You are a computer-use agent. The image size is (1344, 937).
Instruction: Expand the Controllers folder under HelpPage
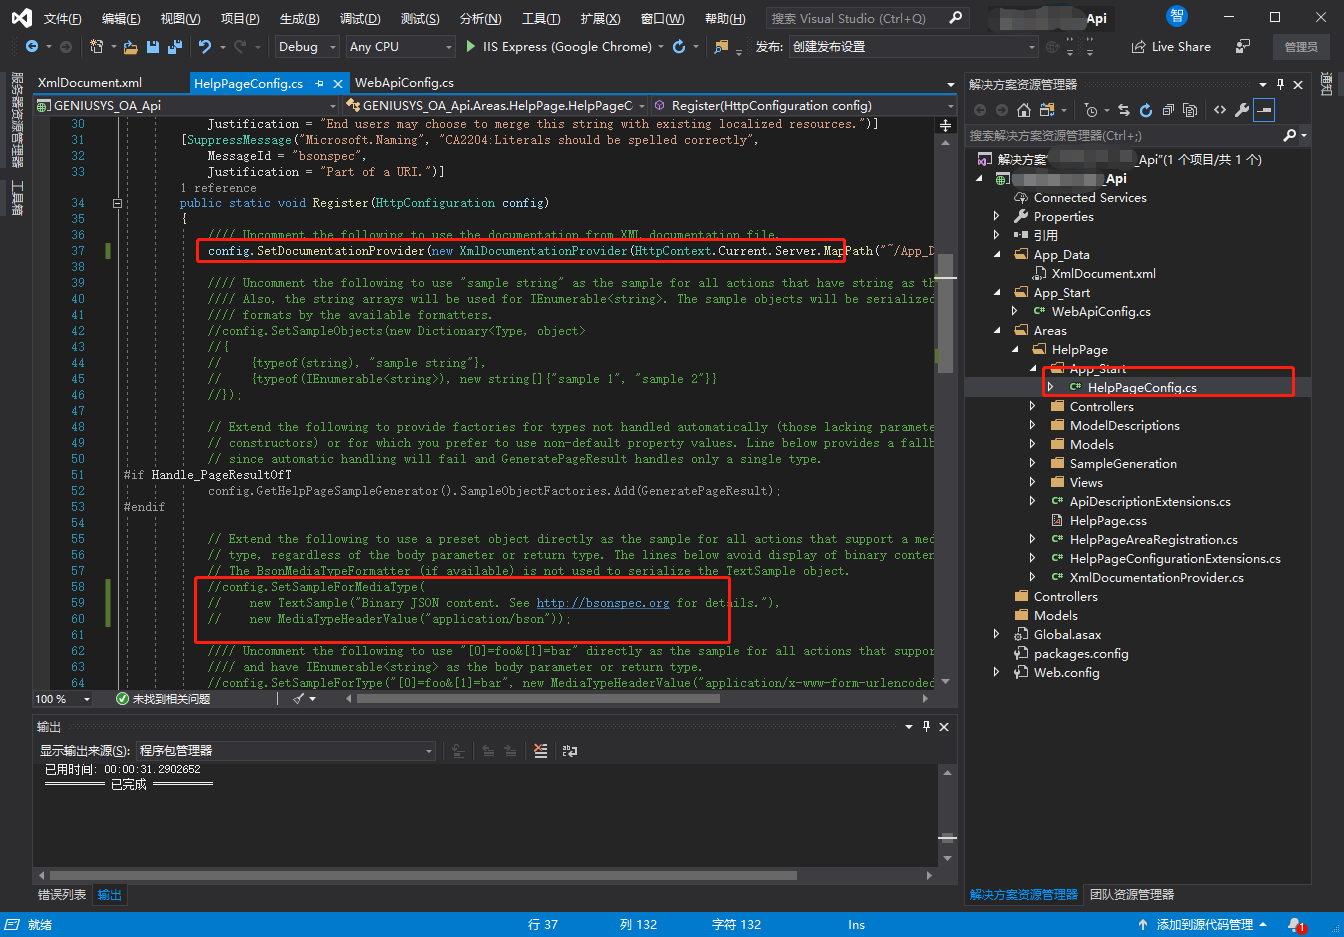click(1033, 407)
